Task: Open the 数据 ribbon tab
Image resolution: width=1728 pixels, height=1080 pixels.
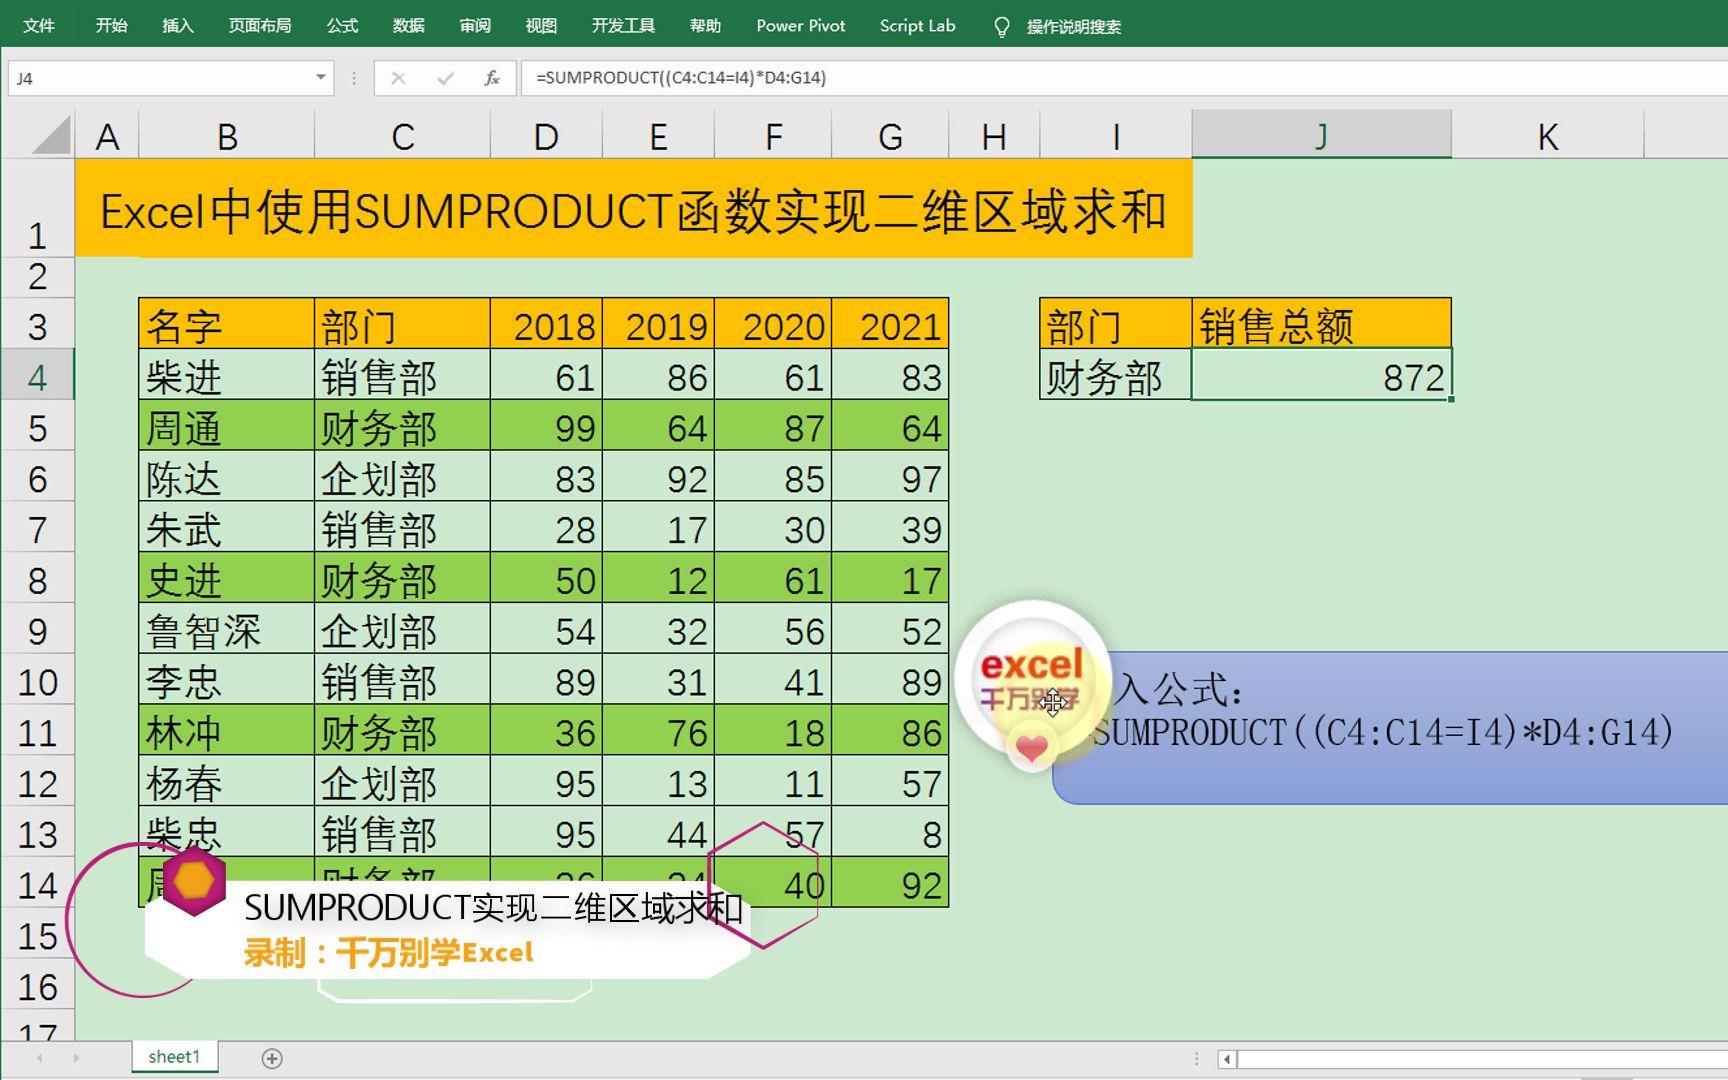Action: (x=408, y=26)
